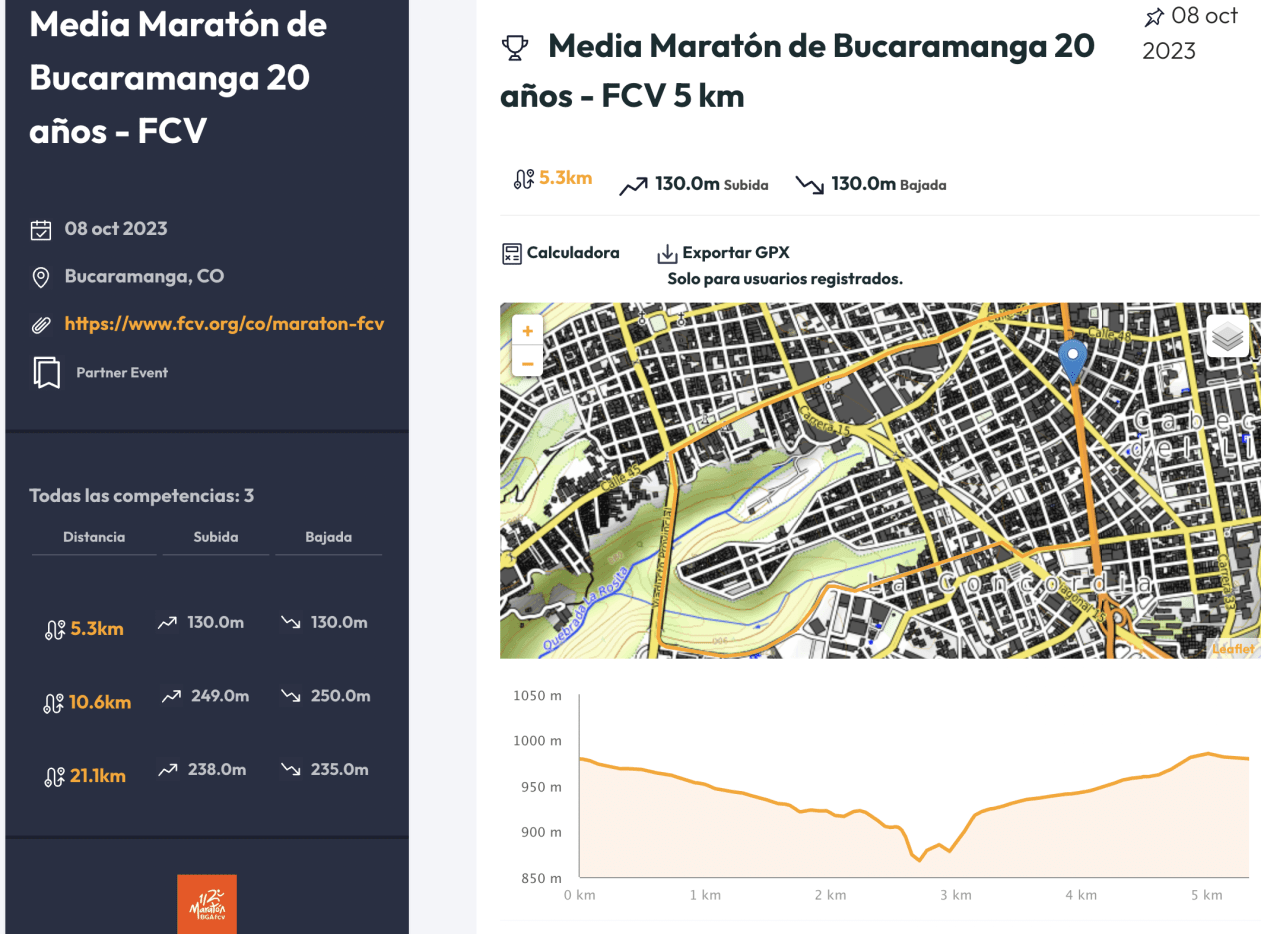
Task: Select the 5.3km race distance
Action: [x=96, y=629]
